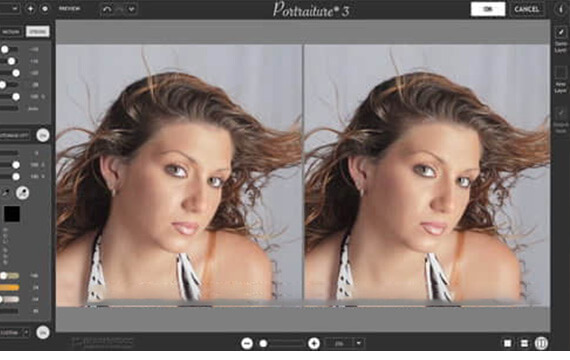The height and width of the screenshot is (360, 570).
Task: Click the redo arrow icon
Action: (x=119, y=9)
